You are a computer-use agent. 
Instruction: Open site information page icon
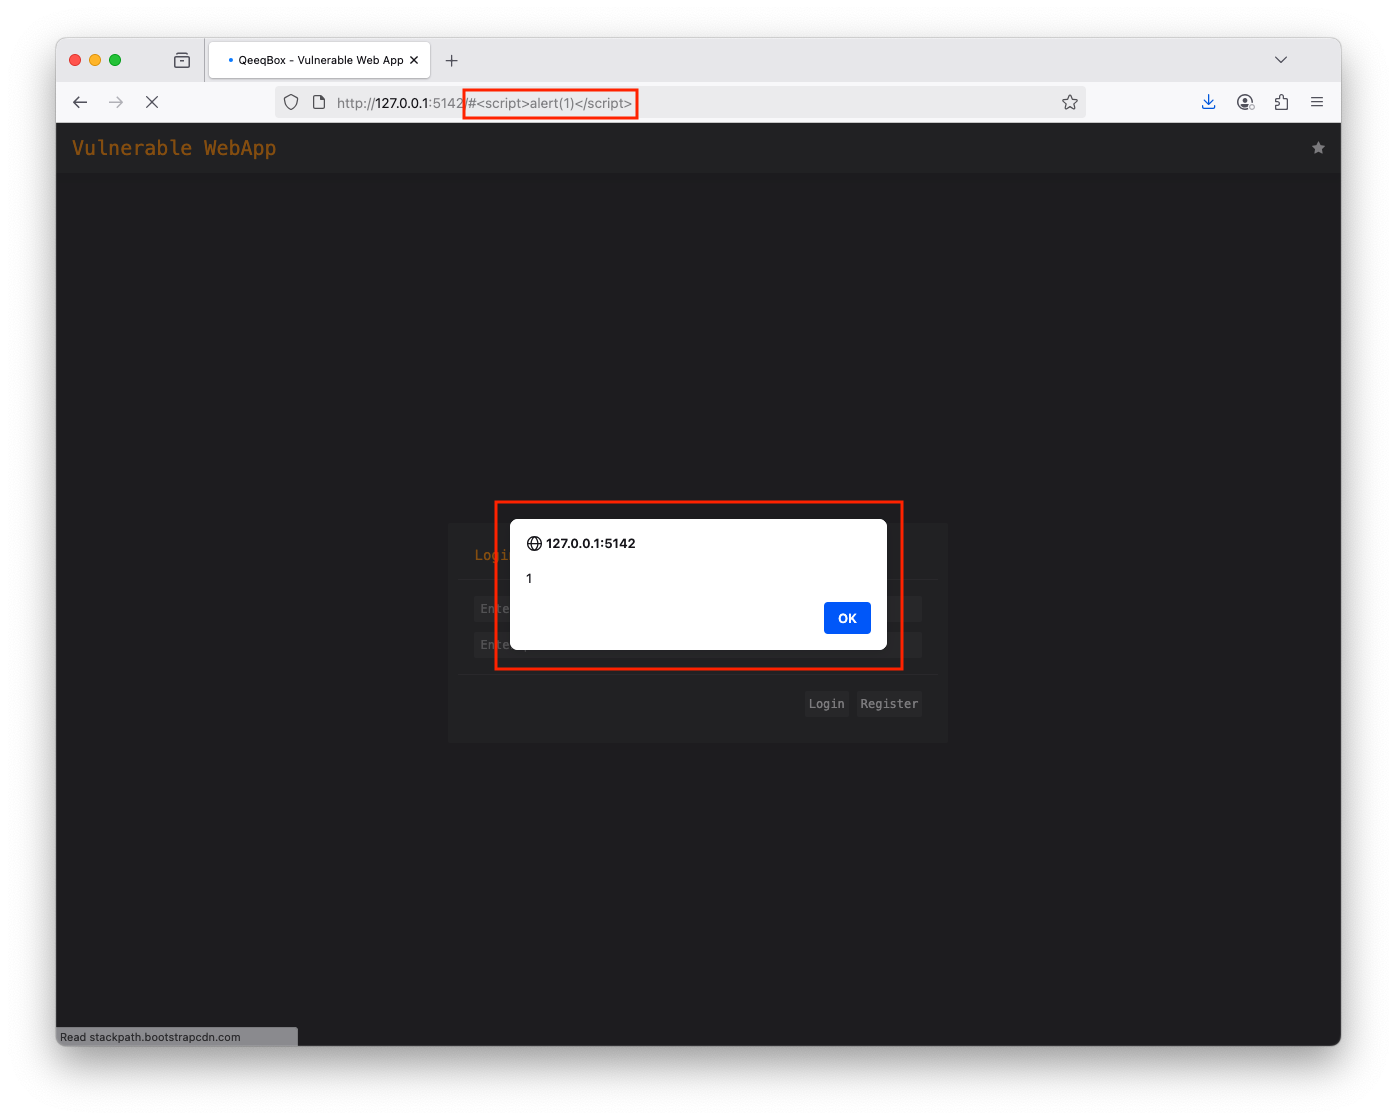pyautogui.click(x=319, y=102)
